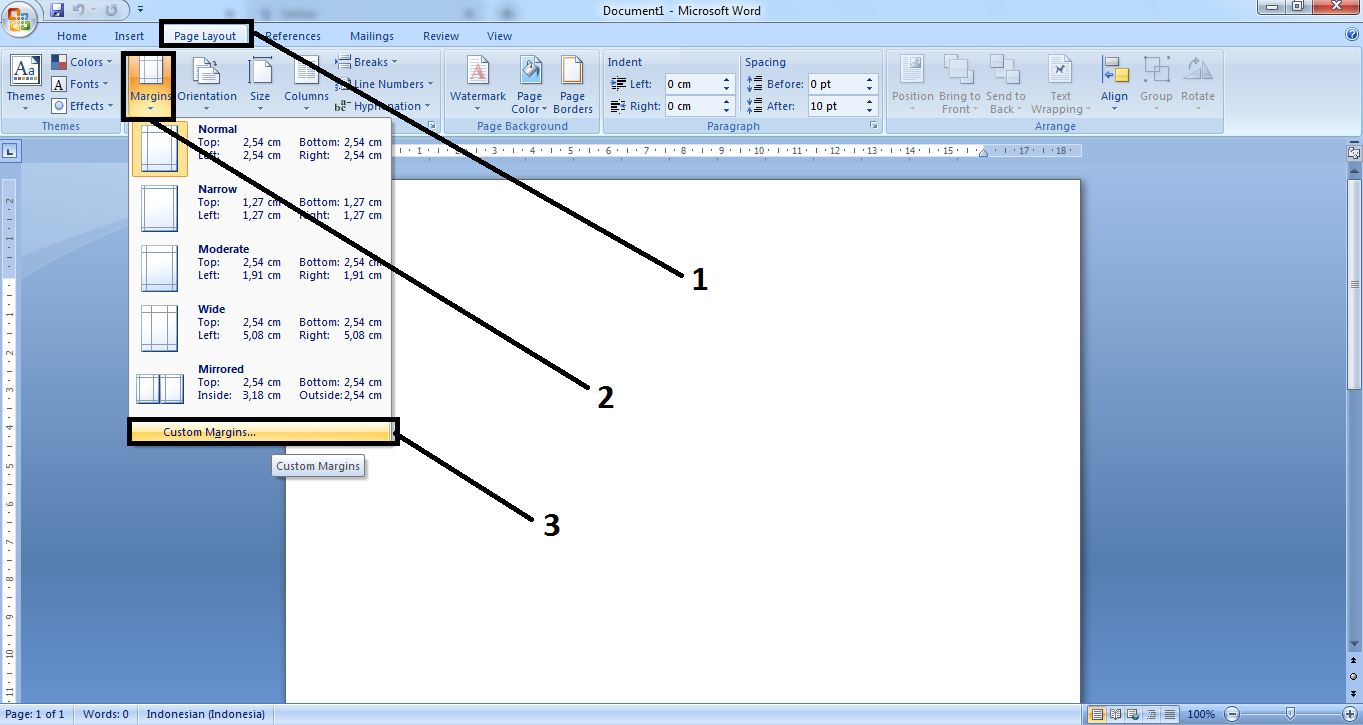Screen dimensions: 1363x725
Task: Switch to the Home tab
Action: pos(72,36)
